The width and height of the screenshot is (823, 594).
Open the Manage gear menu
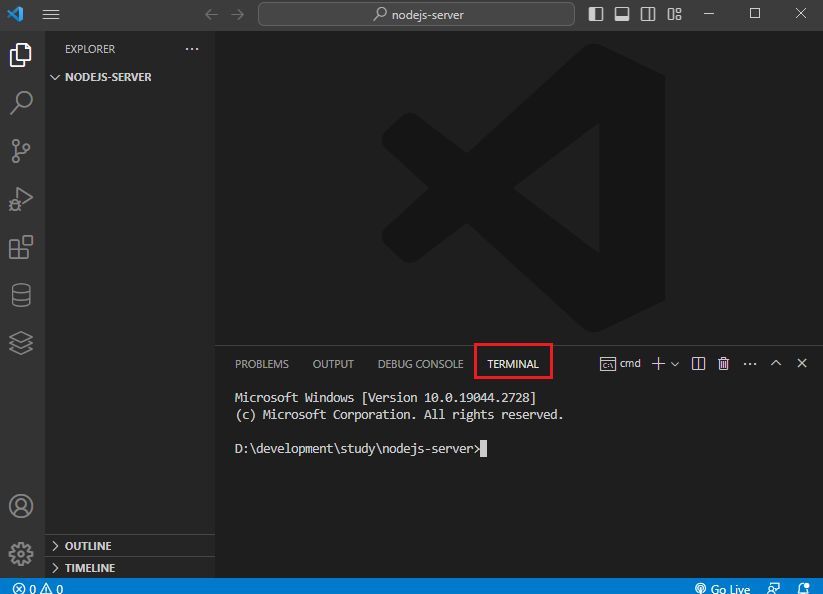pos(21,554)
